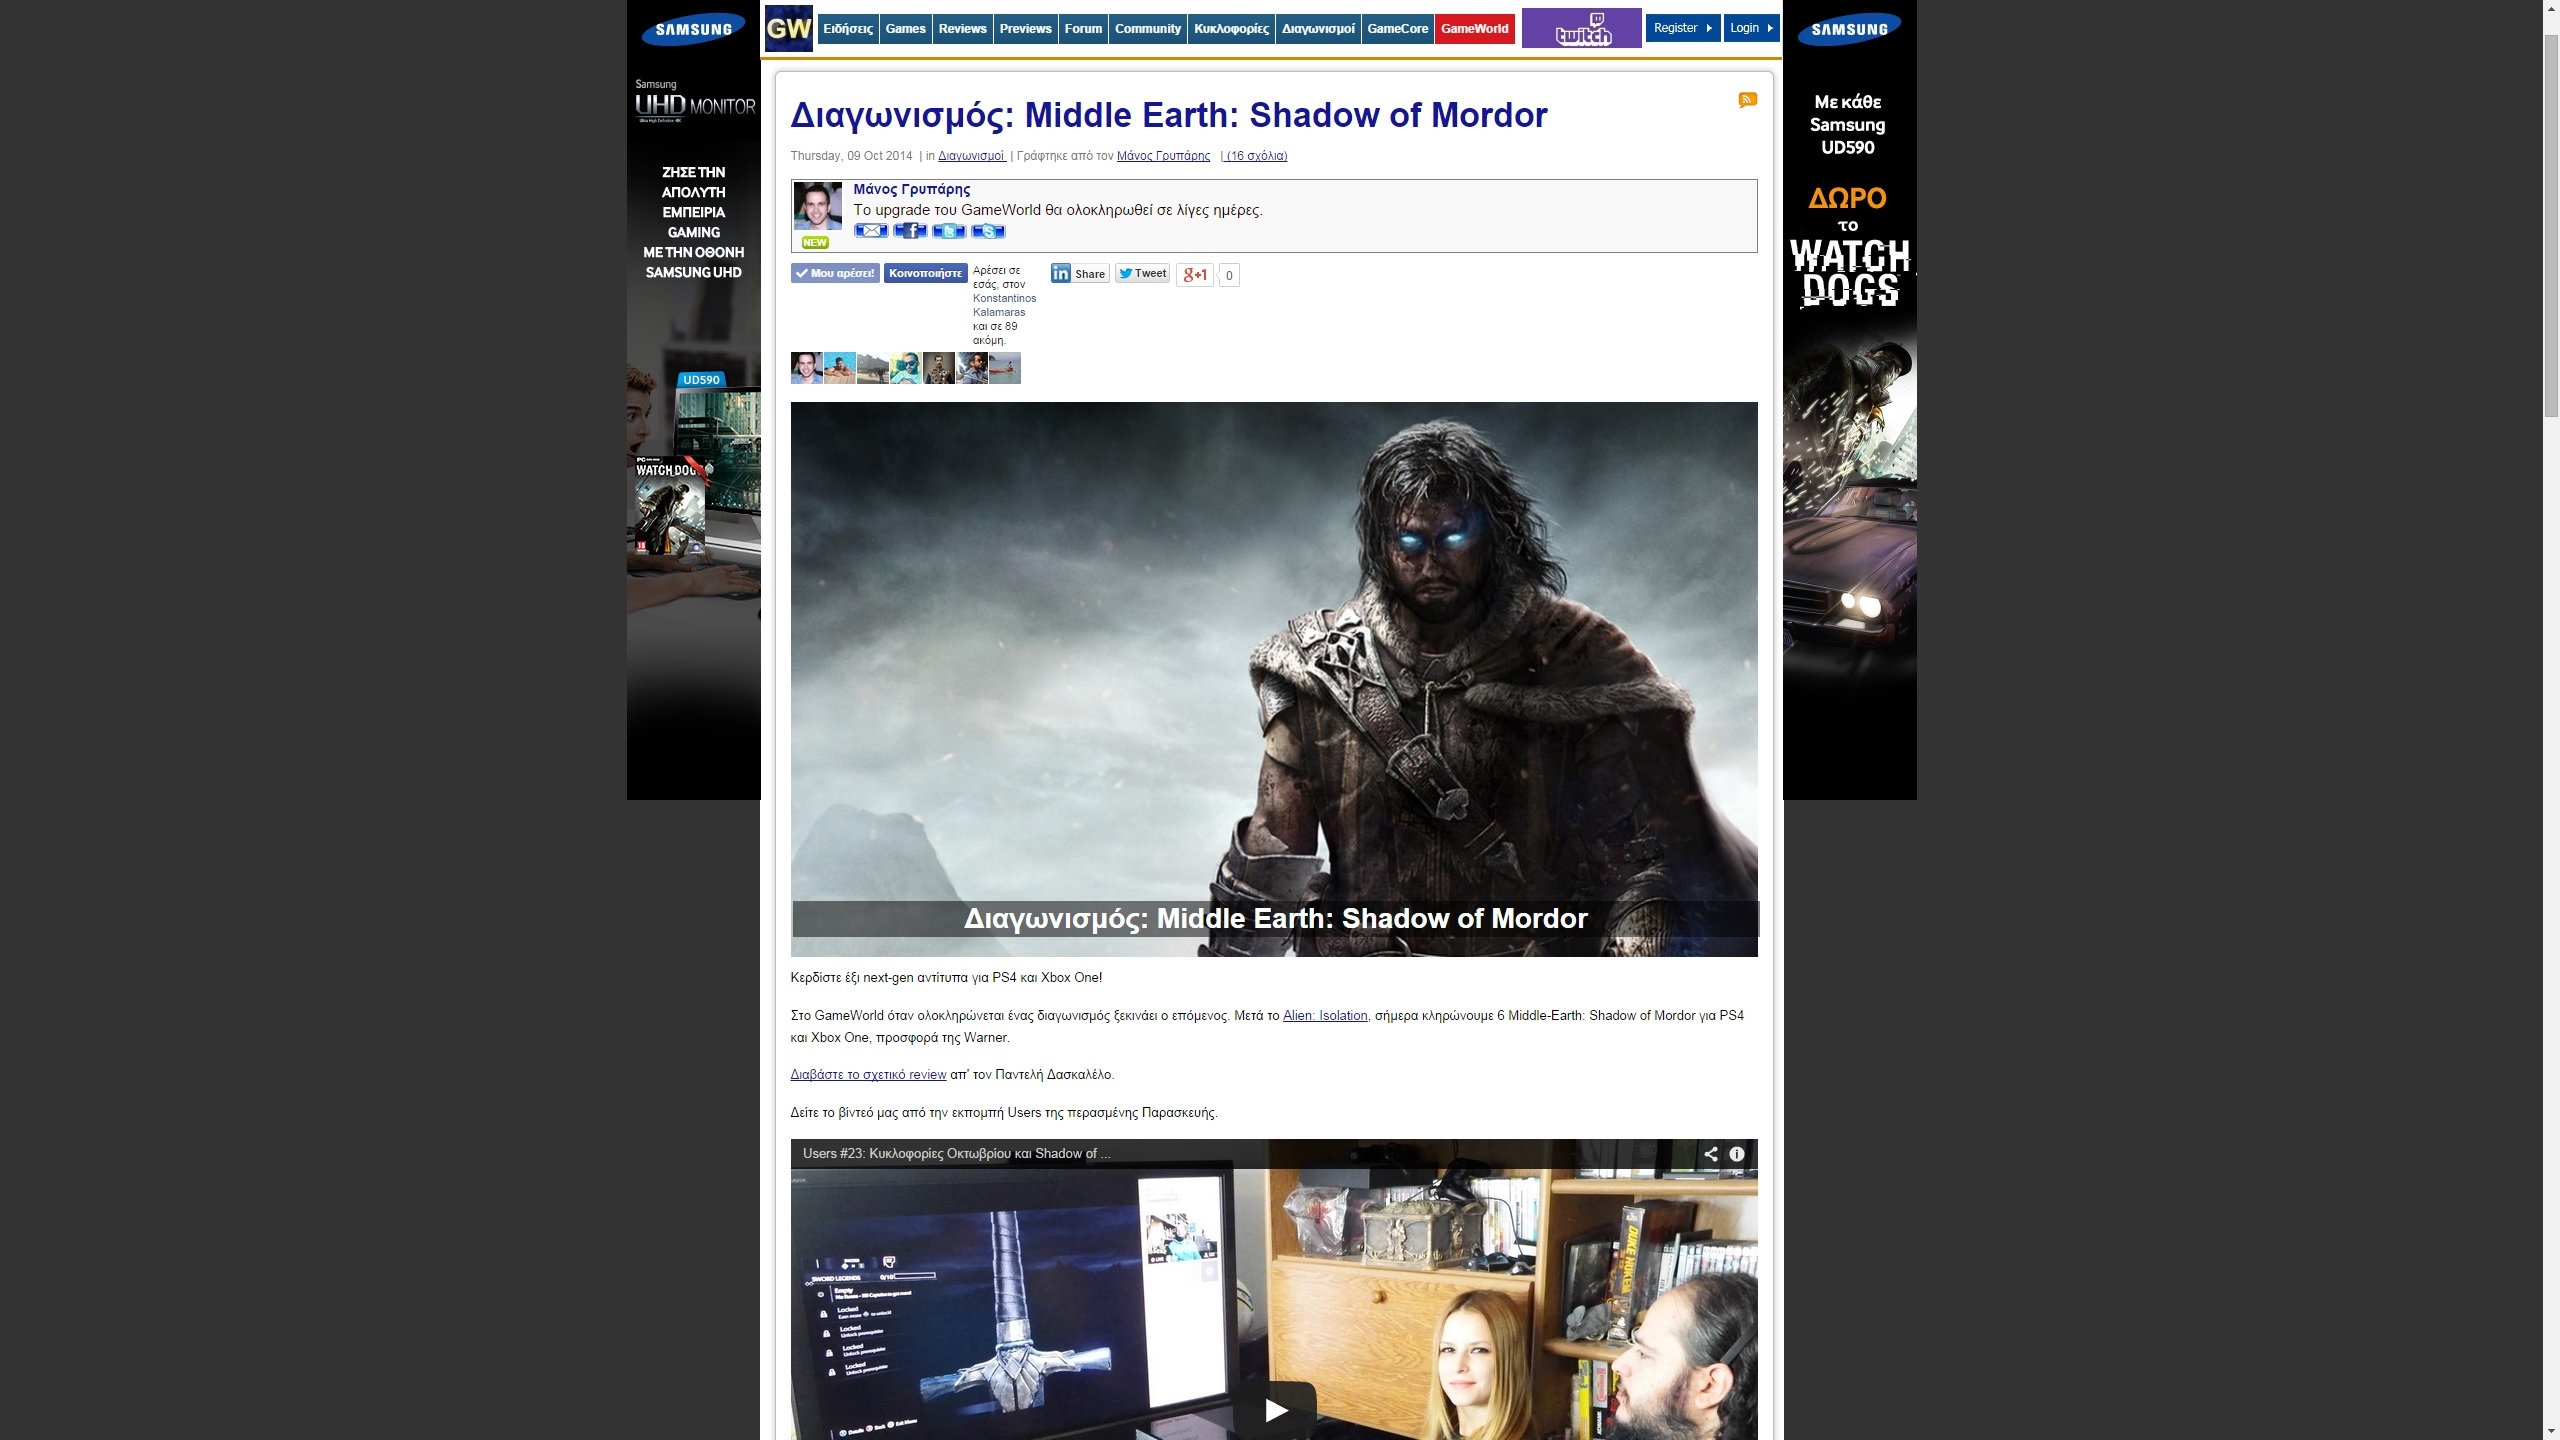Open the Διαγωνισμοί menu item
The image size is (2560, 1440).
(1317, 28)
